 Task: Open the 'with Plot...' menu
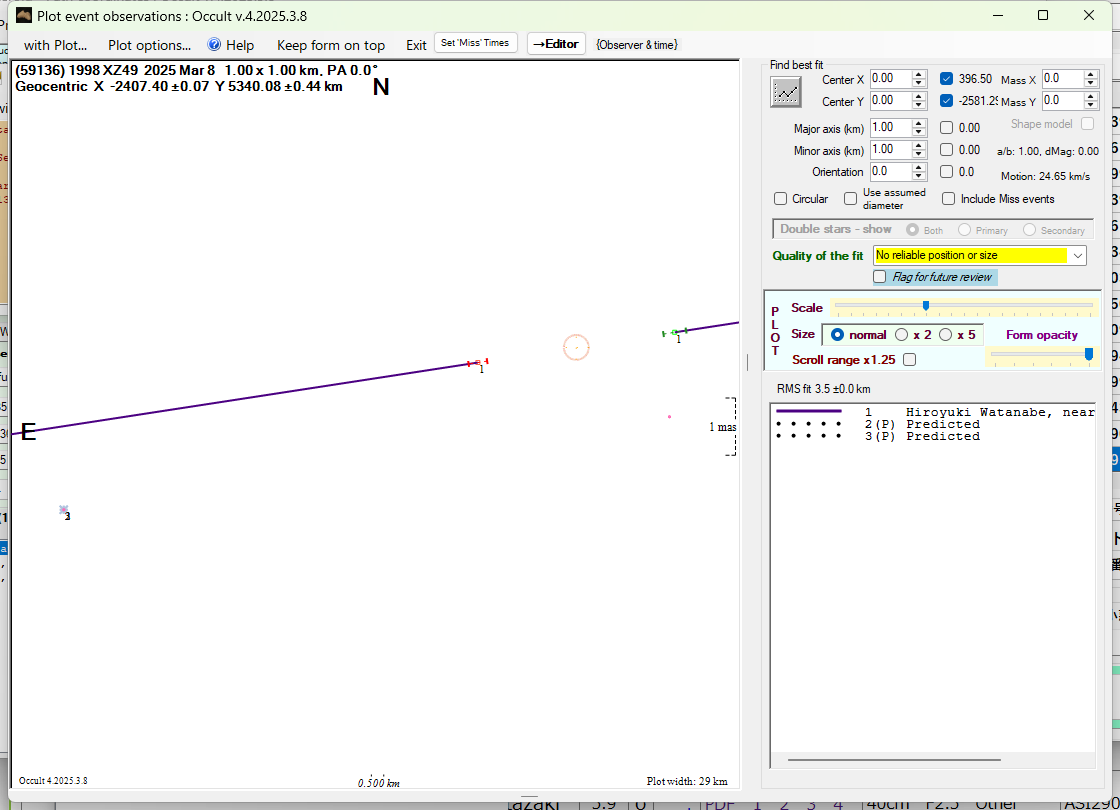click(x=55, y=45)
